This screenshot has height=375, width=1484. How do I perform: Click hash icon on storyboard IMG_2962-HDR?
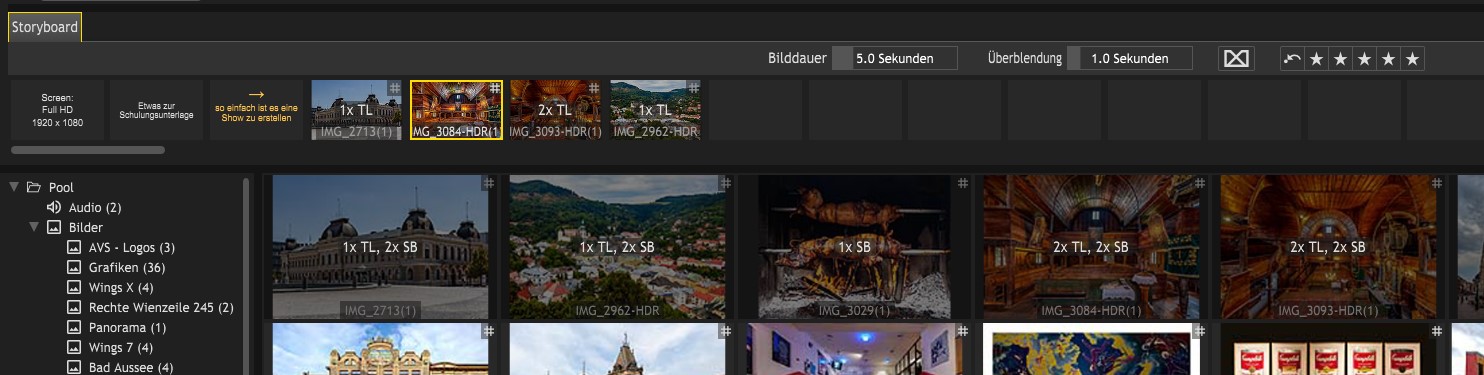[x=694, y=88]
